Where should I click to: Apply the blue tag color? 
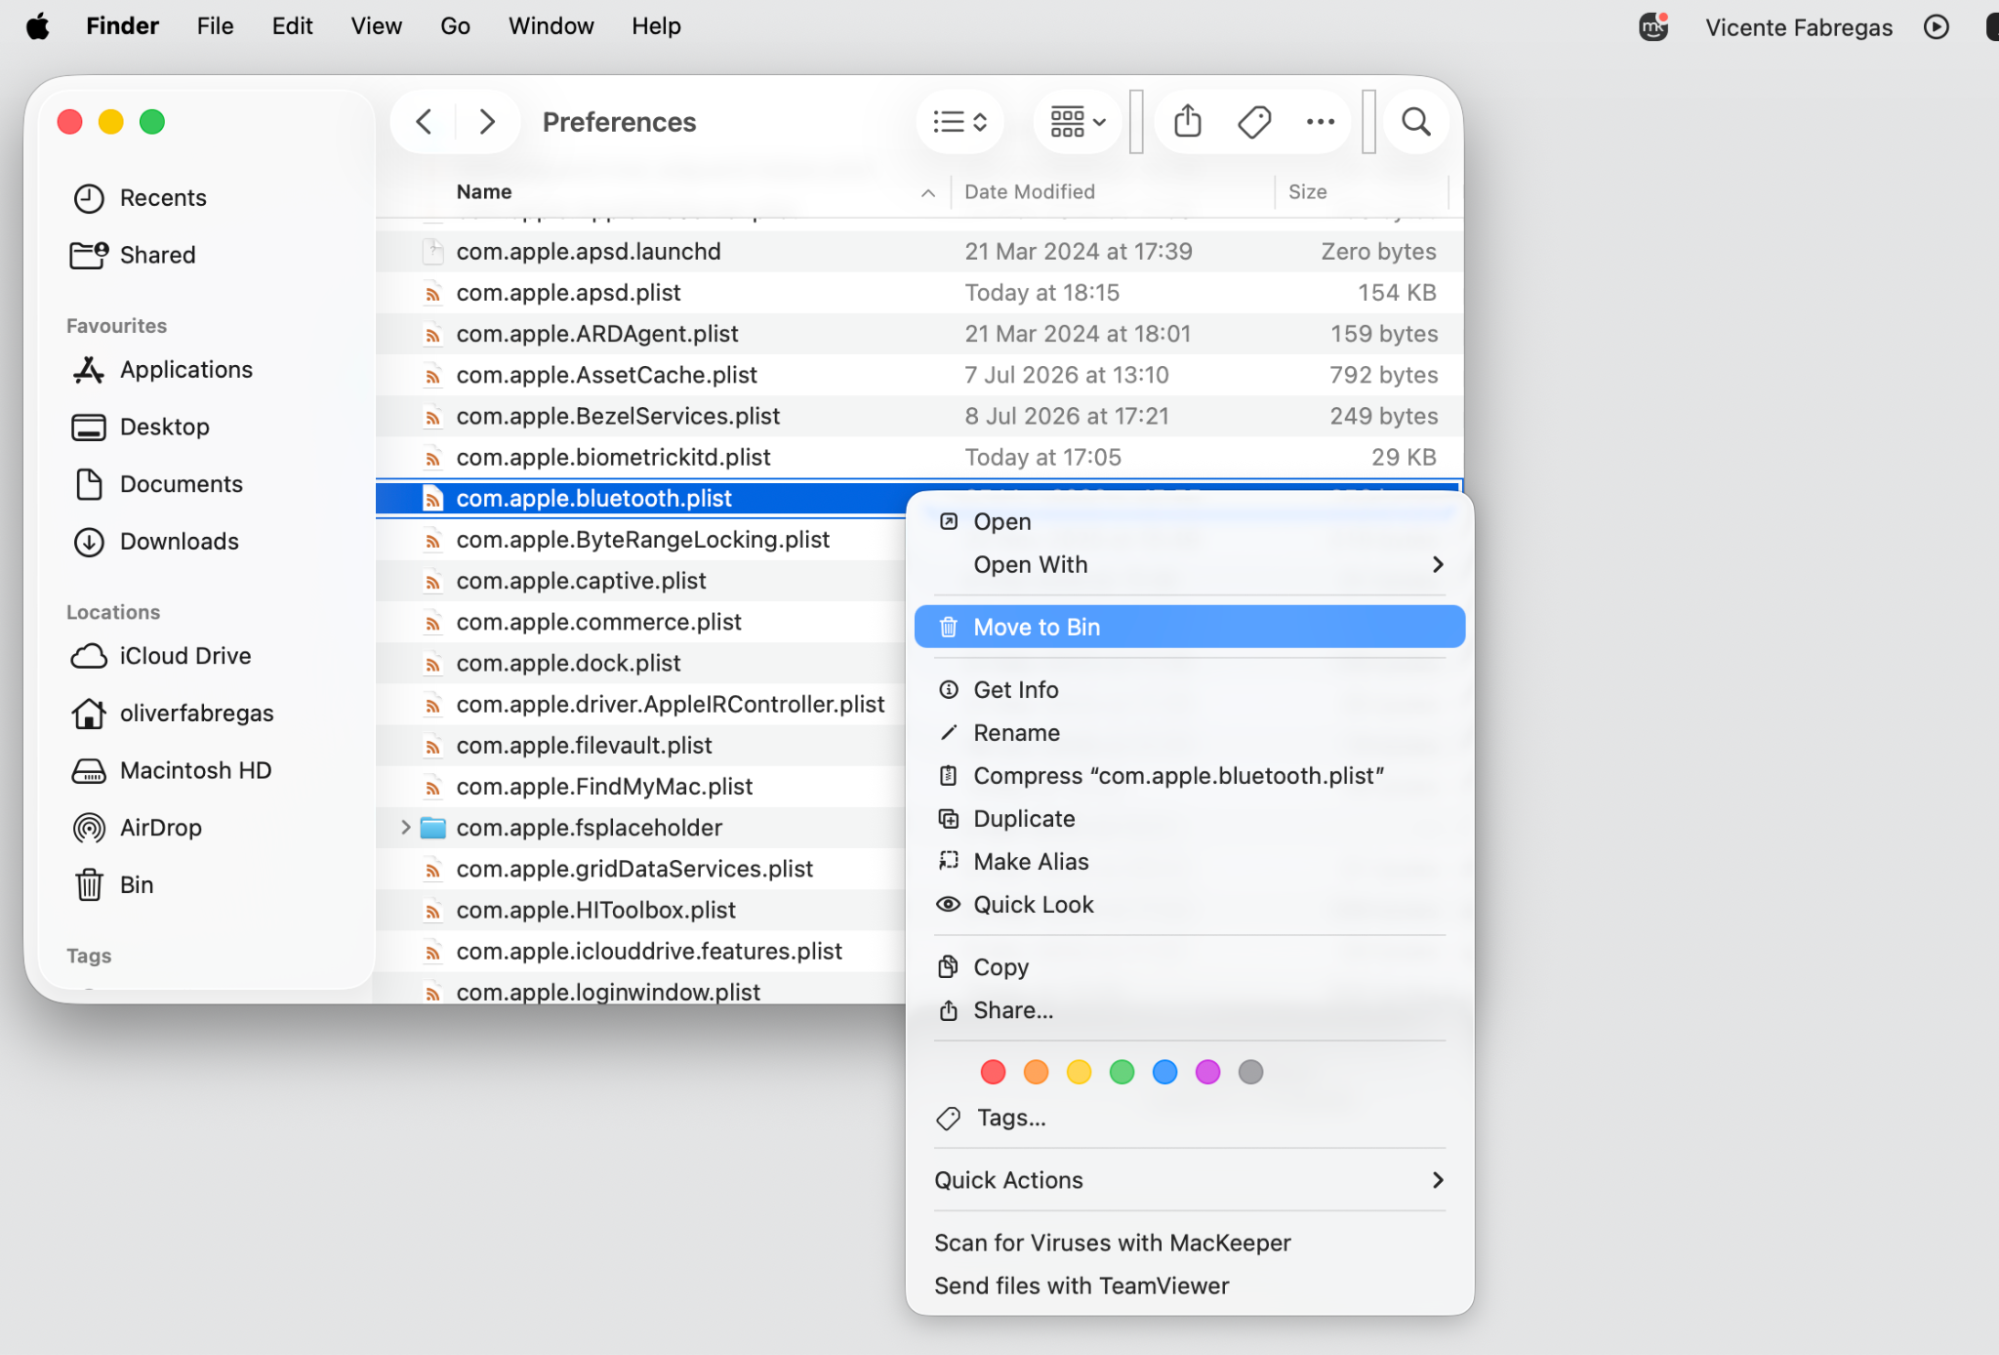1165,1072
